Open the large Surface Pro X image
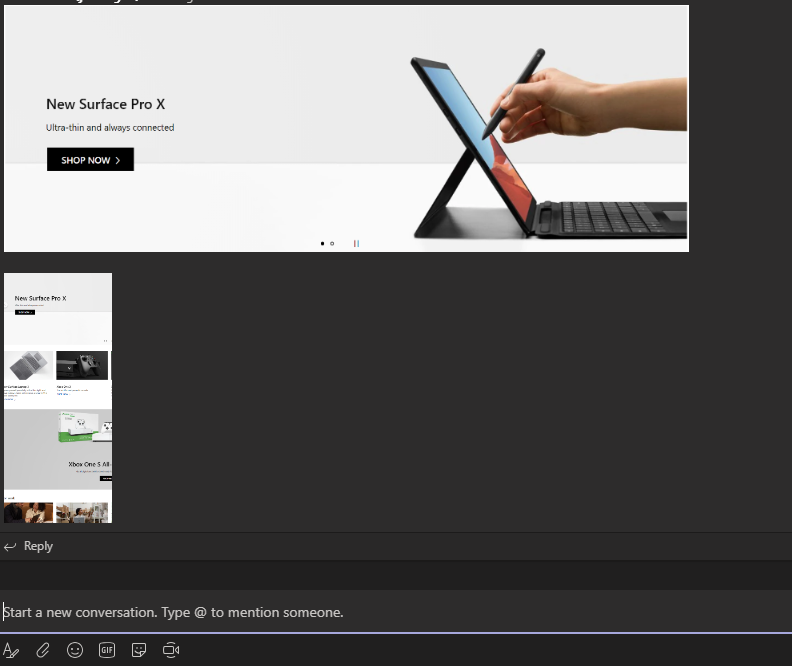The width and height of the screenshot is (792, 666). (346, 128)
